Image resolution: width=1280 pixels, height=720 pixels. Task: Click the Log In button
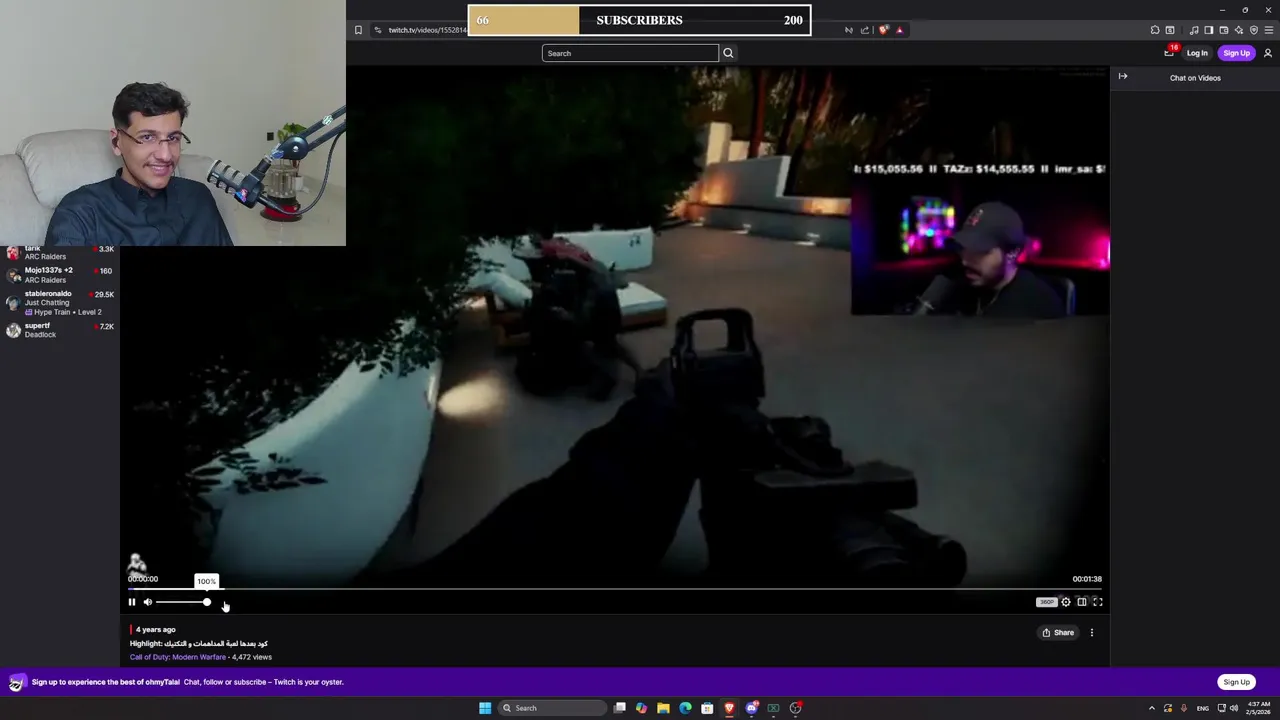point(1197,53)
